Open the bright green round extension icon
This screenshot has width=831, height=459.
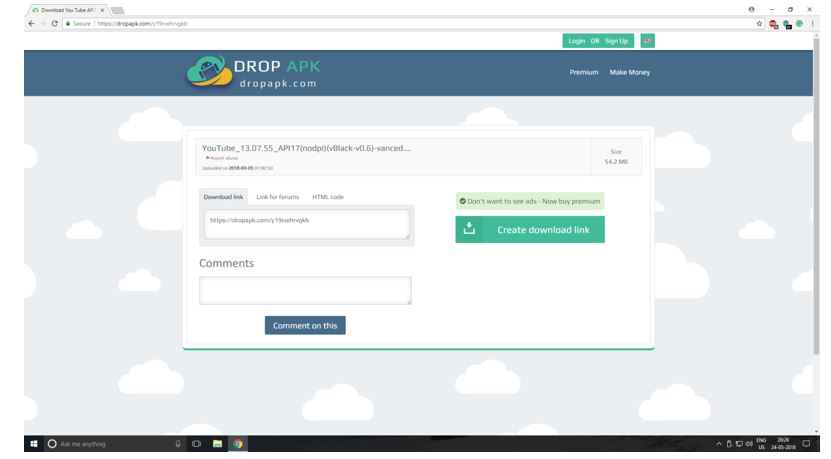point(799,24)
